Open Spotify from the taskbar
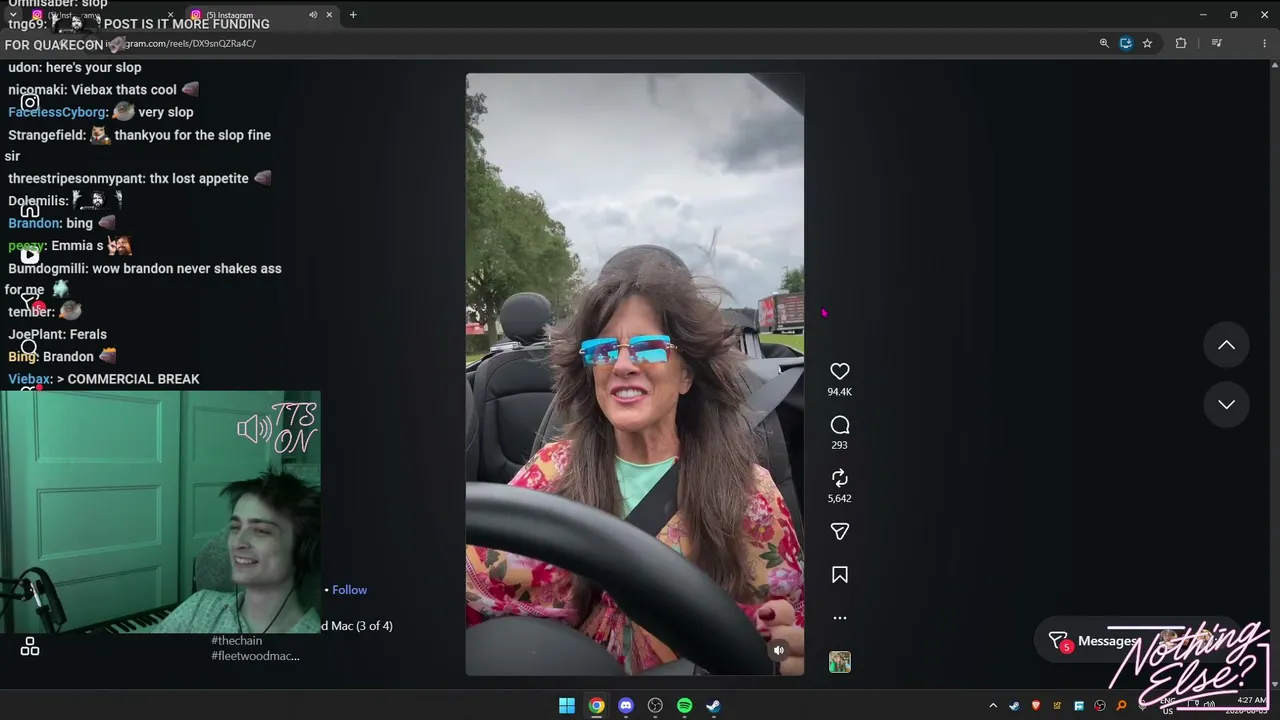1280x720 pixels. coord(684,706)
